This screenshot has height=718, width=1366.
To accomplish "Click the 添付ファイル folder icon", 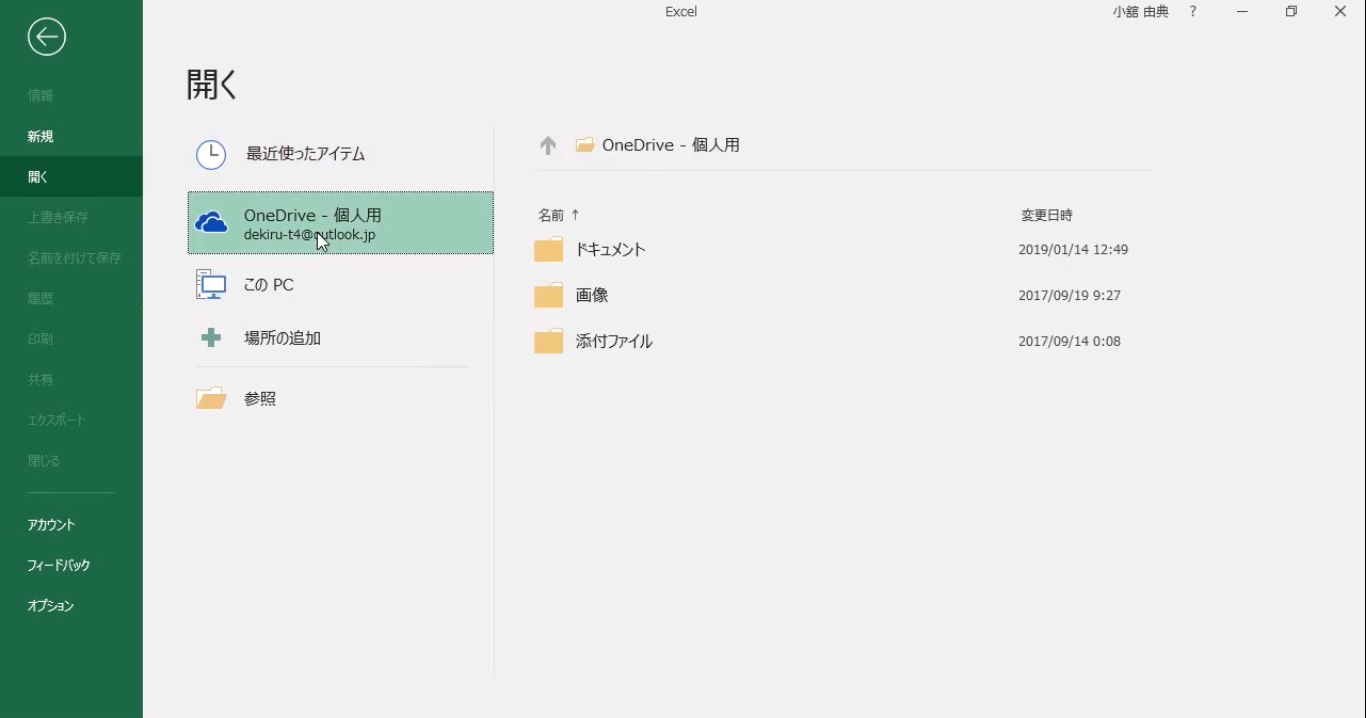I will (549, 341).
